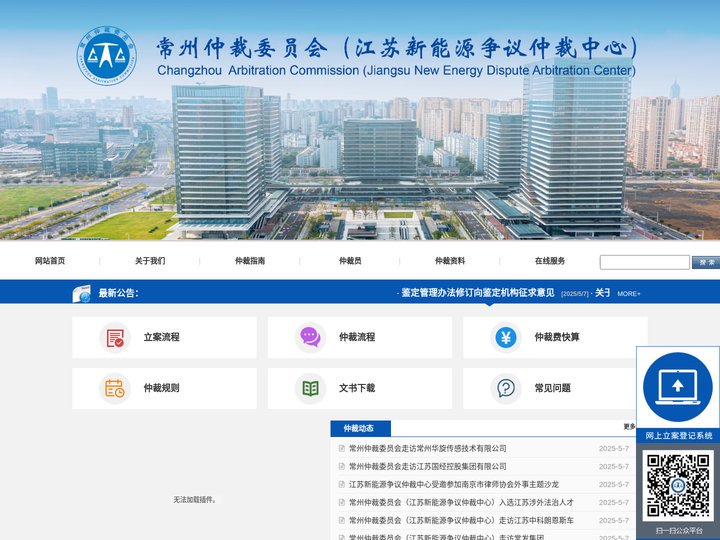Click 更多 link in 仲裁动态 section
The height and width of the screenshot is (540, 720).
point(630,427)
